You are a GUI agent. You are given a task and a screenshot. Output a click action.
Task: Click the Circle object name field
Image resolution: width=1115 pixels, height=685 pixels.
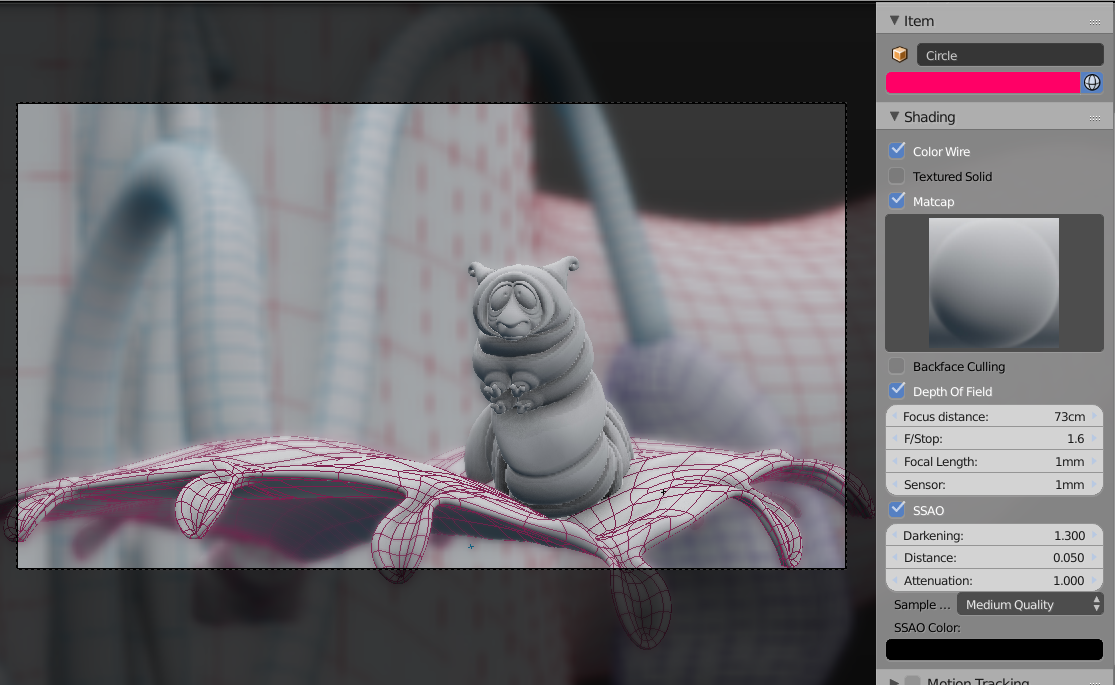1010,55
